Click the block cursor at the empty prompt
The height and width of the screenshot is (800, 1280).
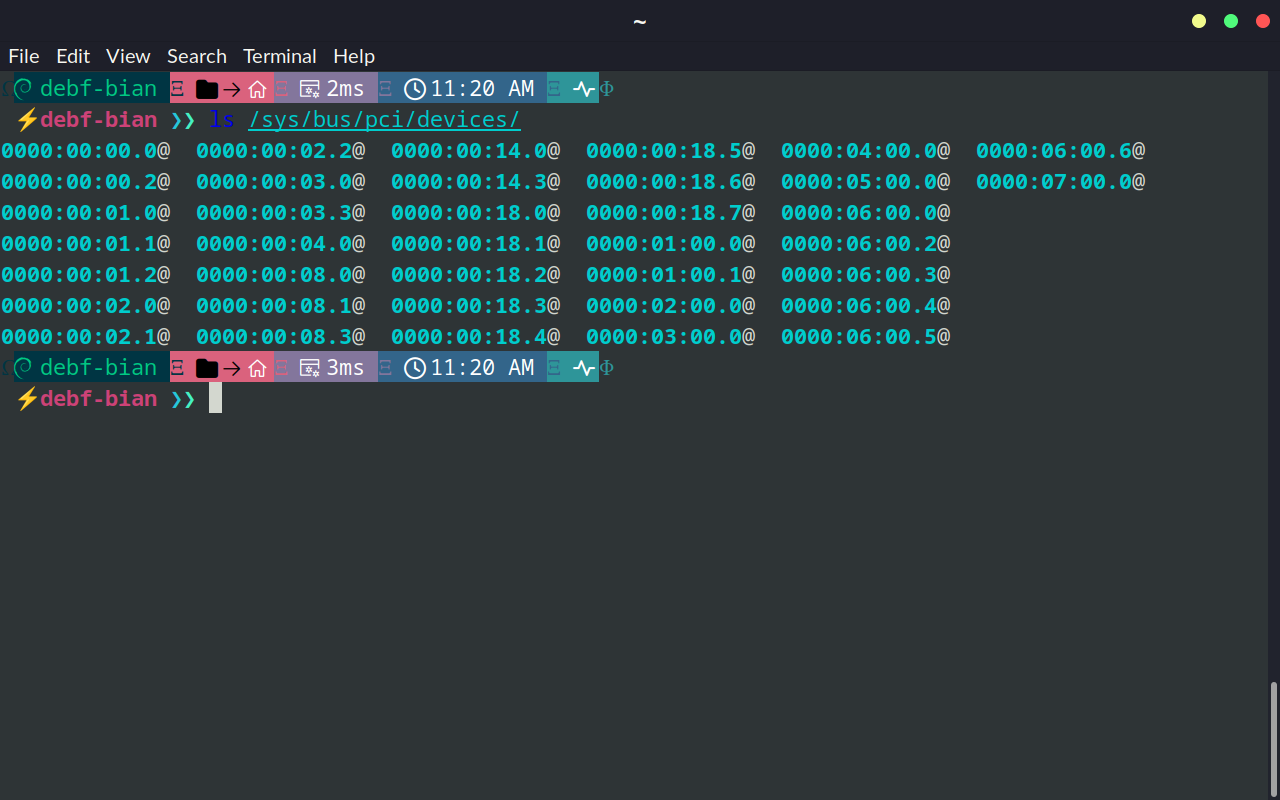coord(215,399)
